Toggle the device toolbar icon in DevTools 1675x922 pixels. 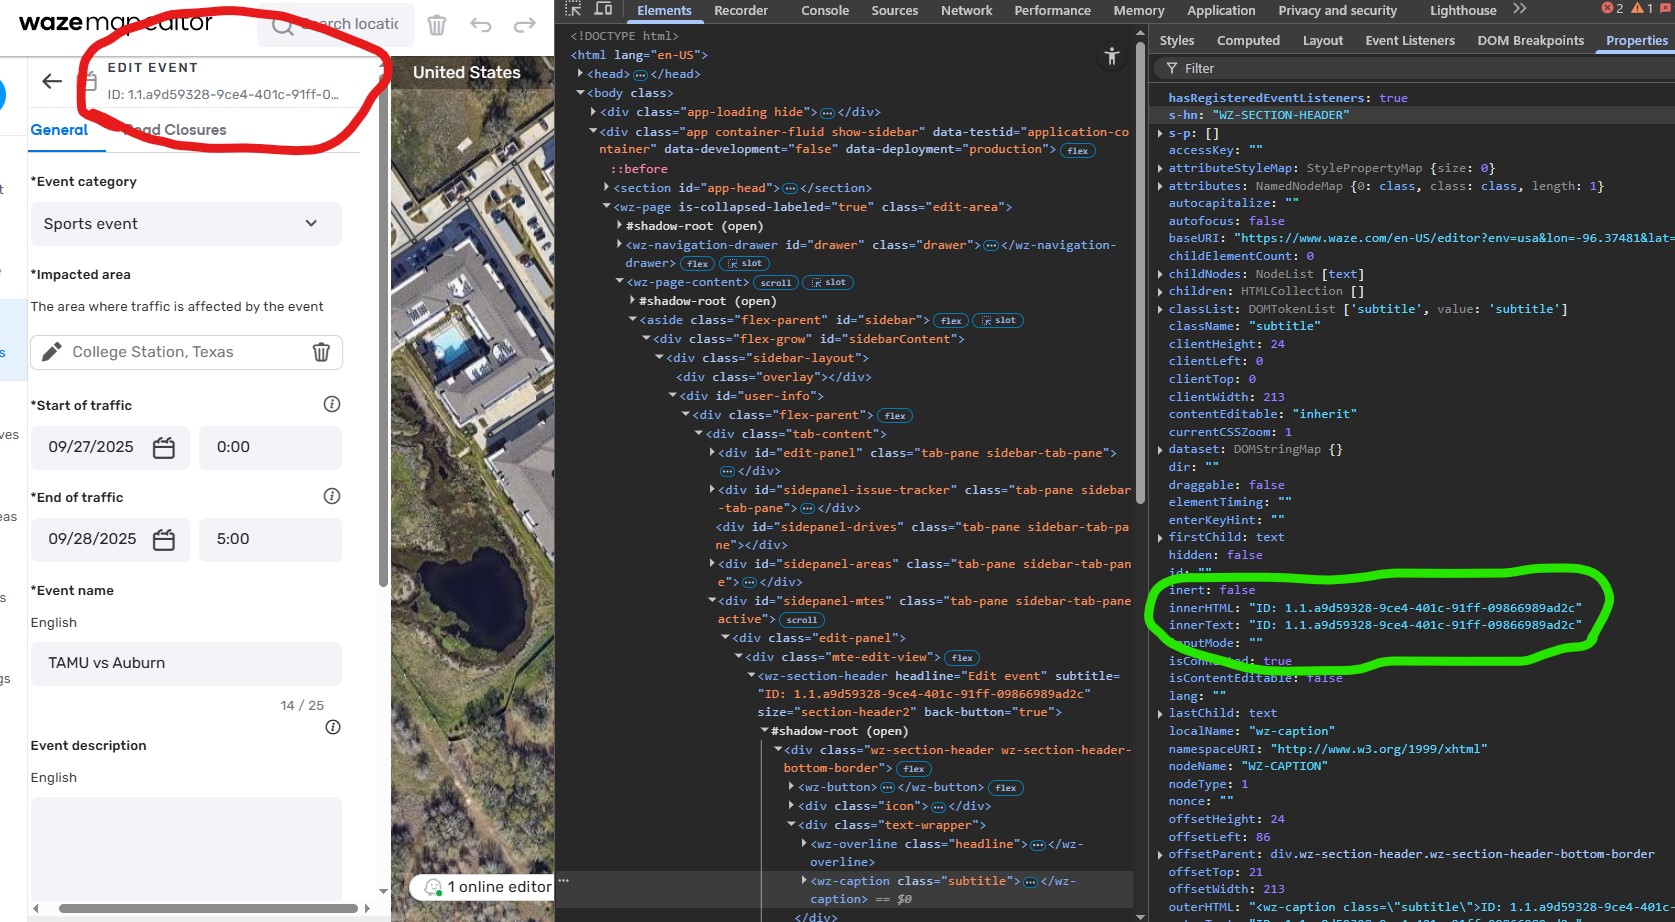tap(603, 9)
